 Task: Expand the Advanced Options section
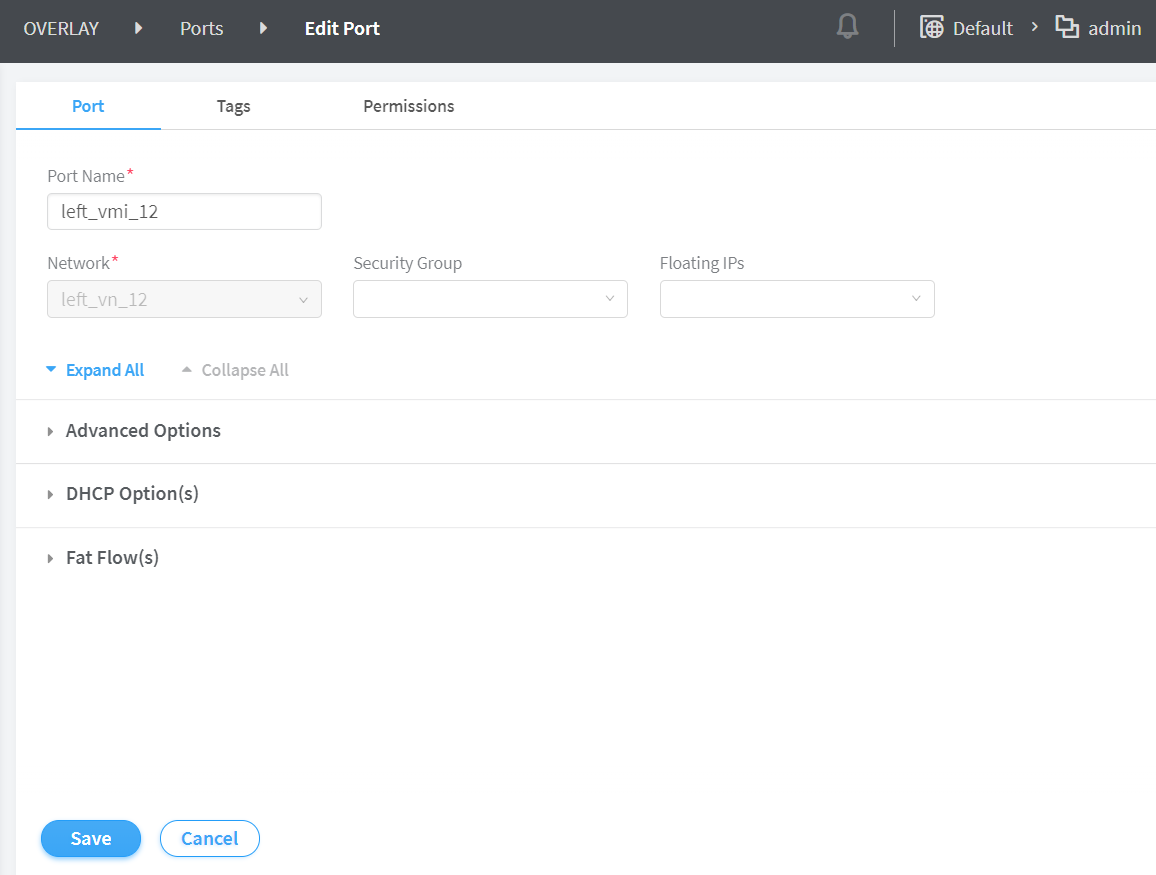click(143, 431)
